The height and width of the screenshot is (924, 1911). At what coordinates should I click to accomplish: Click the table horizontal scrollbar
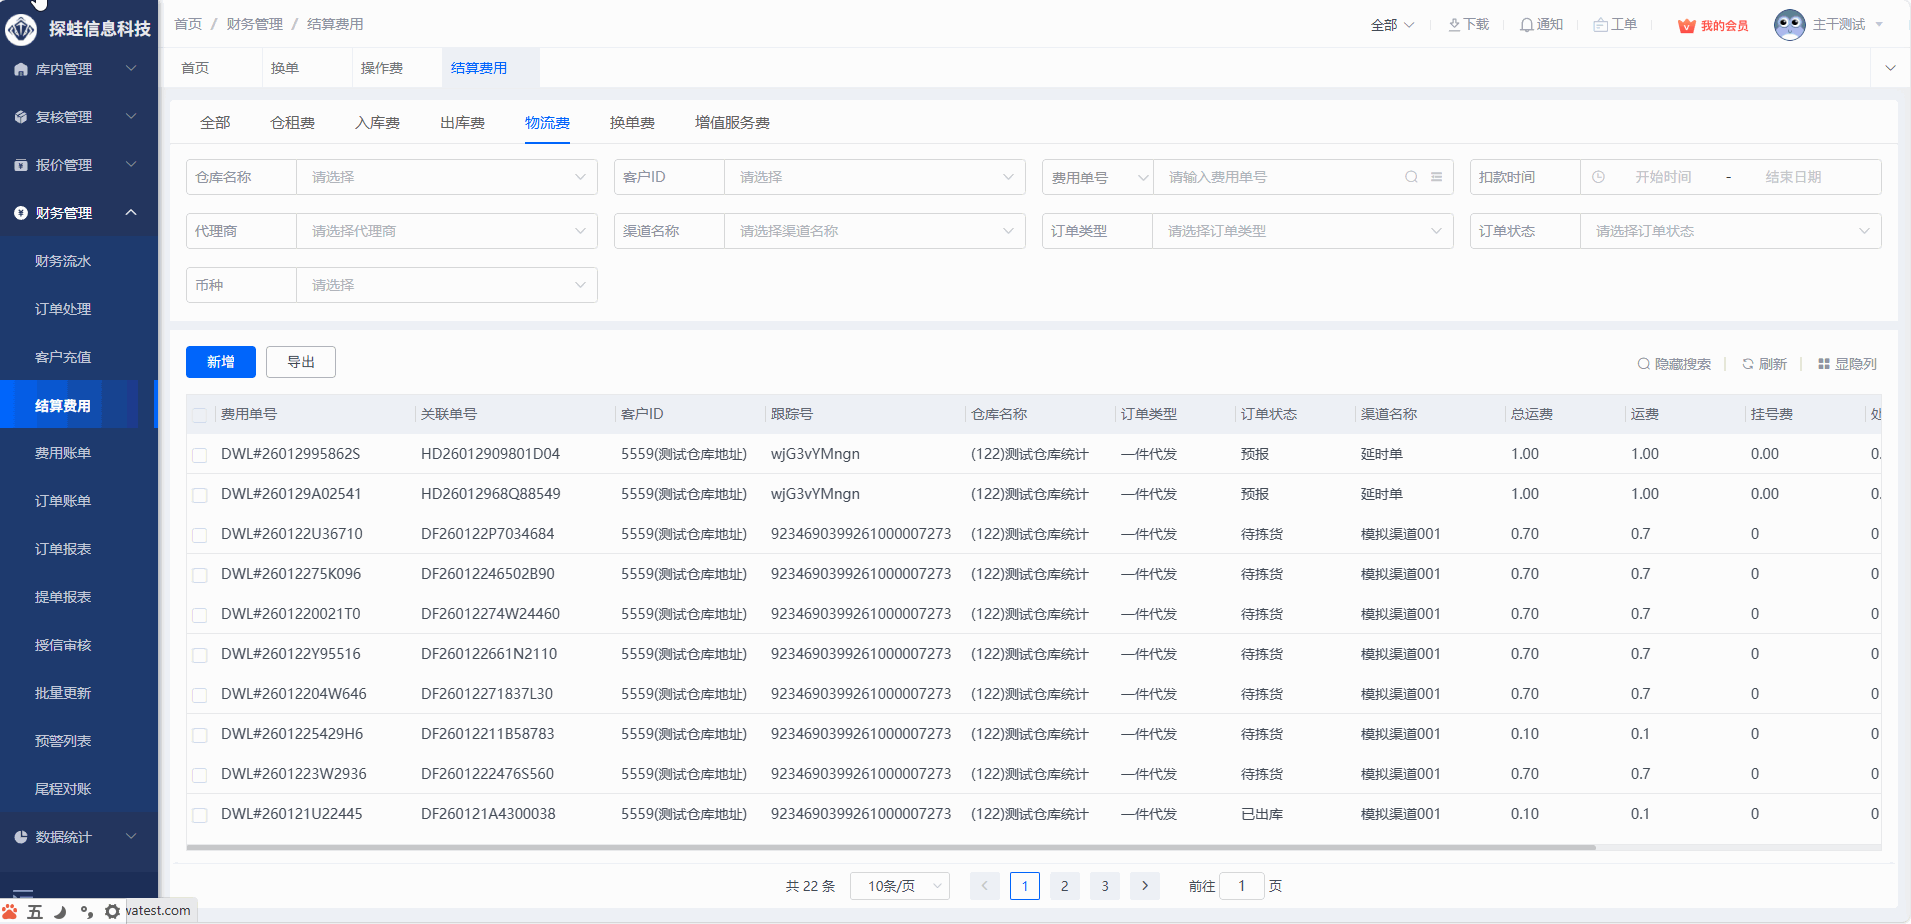[890, 847]
